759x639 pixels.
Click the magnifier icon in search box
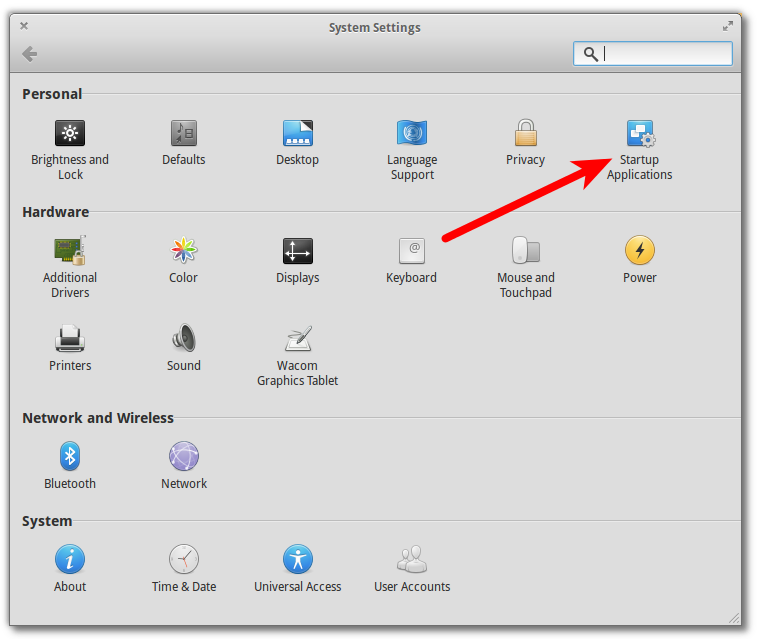(x=591, y=54)
